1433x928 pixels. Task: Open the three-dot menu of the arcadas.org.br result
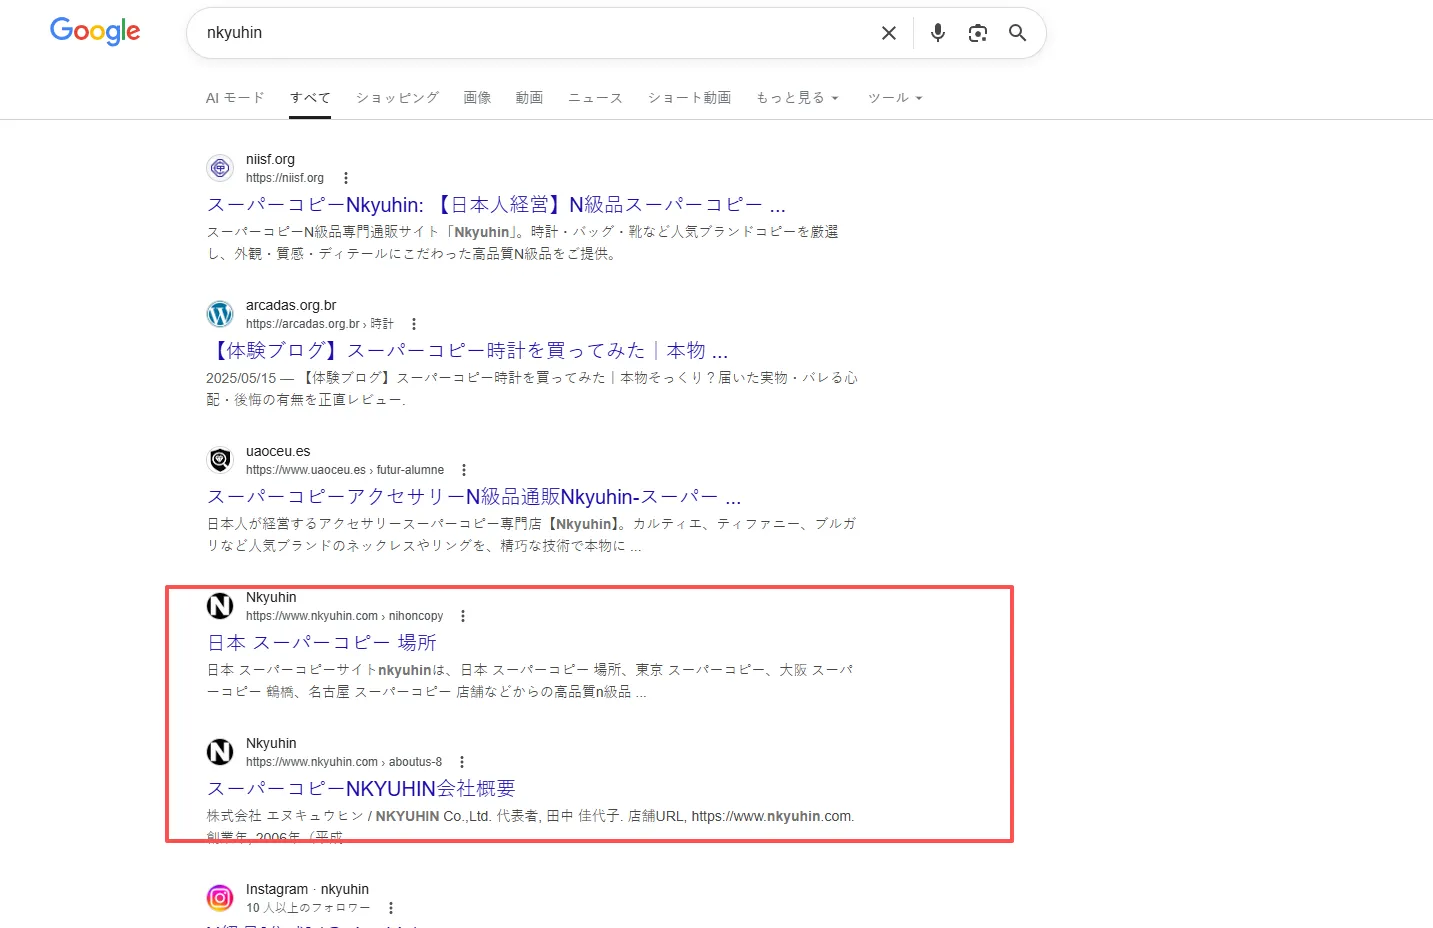tap(413, 324)
